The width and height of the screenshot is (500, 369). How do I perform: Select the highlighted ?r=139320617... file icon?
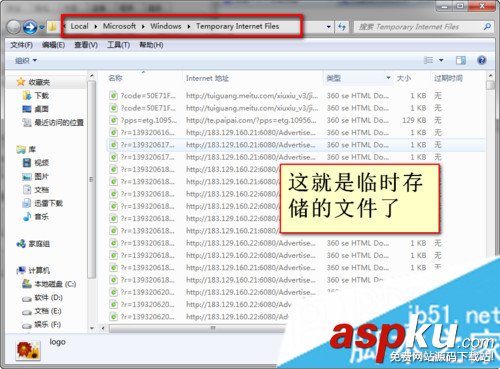pyautogui.click(x=114, y=145)
